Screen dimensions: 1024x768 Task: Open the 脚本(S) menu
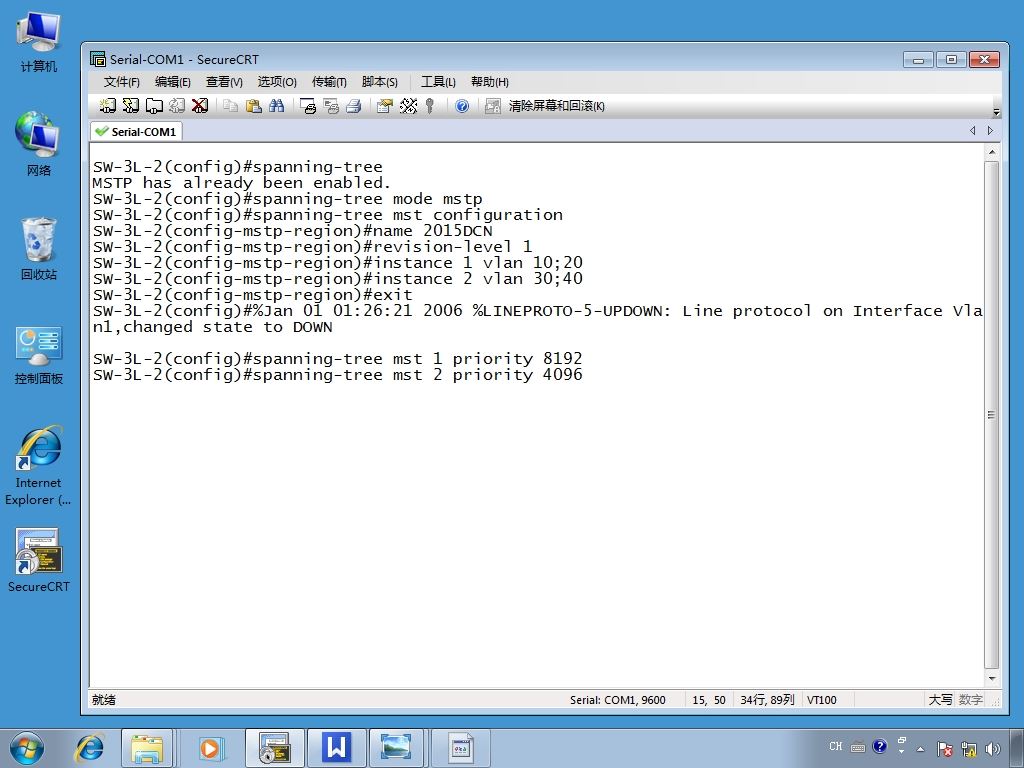click(379, 82)
